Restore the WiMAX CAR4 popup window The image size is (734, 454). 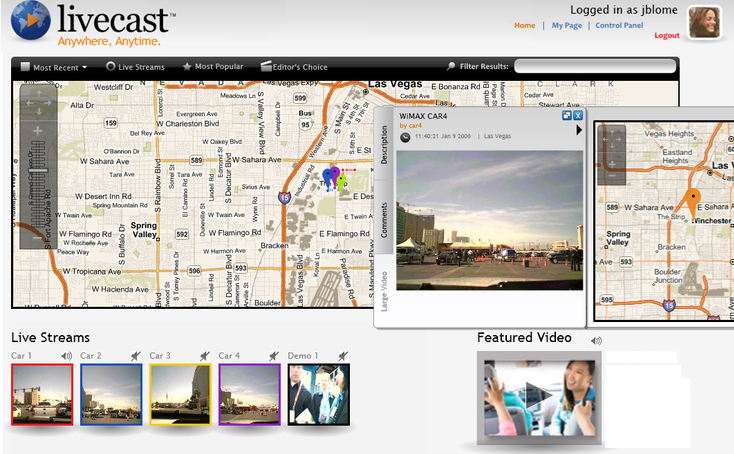tap(567, 115)
